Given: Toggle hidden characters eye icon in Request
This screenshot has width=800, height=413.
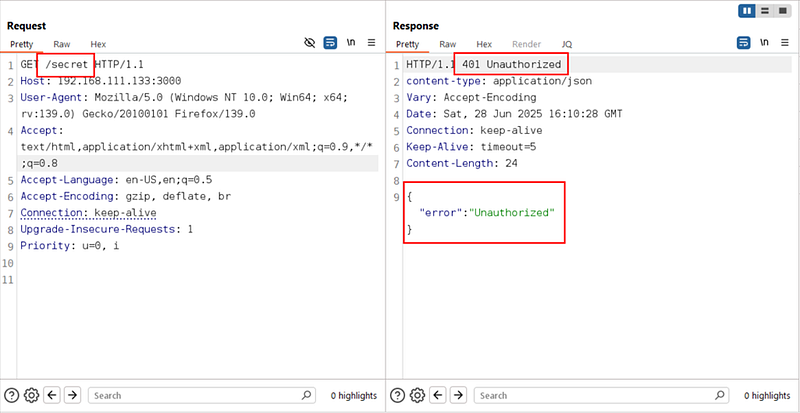Looking at the screenshot, I should coord(310,43).
